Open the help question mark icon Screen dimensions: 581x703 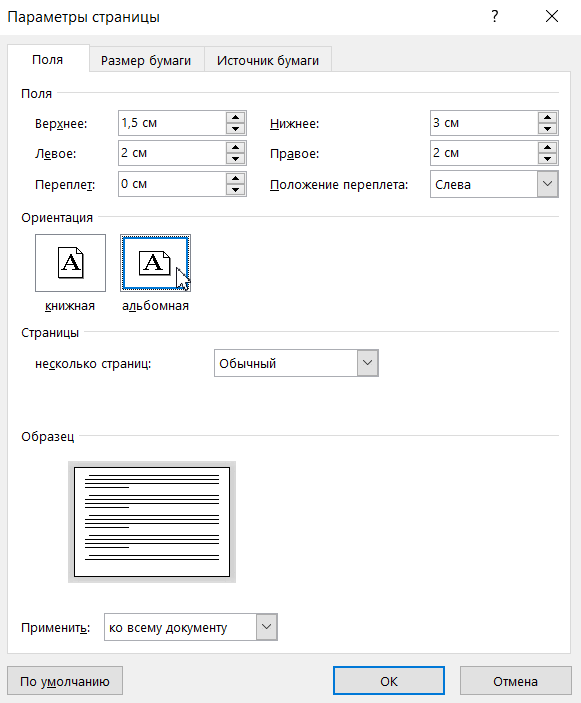click(494, 17)
